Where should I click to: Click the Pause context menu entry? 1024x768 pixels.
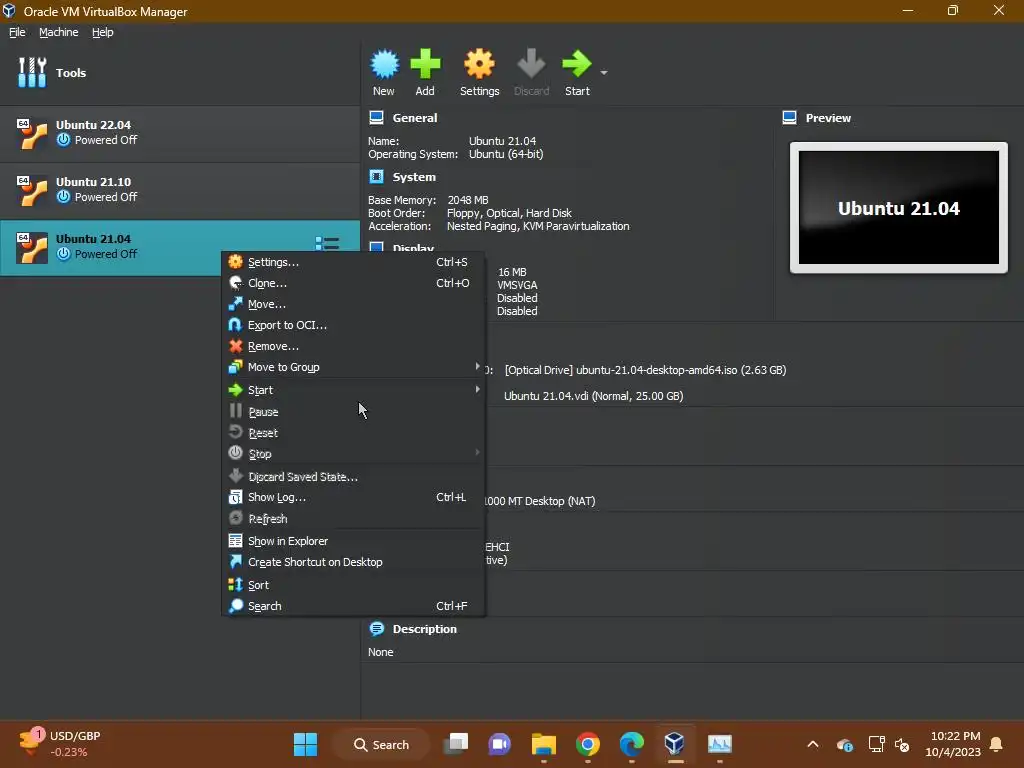[x=353, y=411]
